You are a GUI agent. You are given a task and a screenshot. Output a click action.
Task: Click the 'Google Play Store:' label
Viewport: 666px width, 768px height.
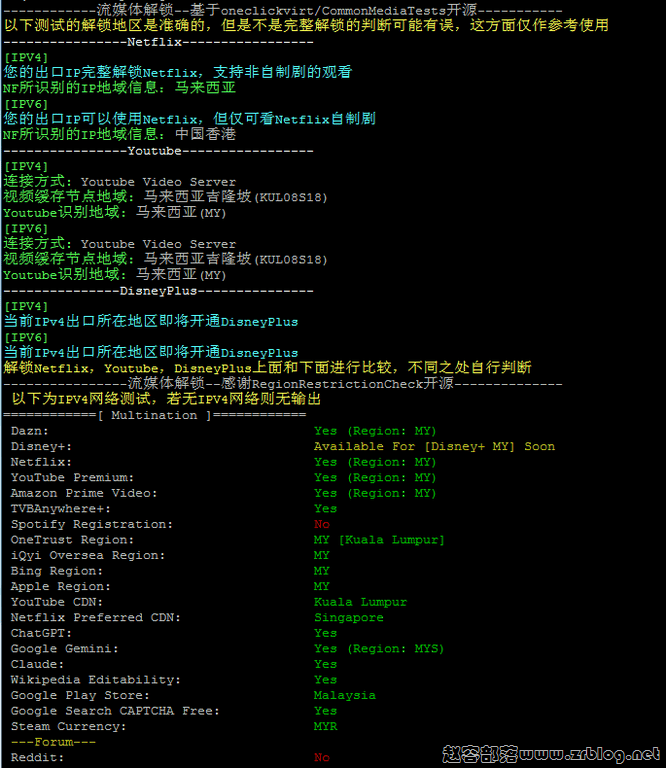[80, 696]
